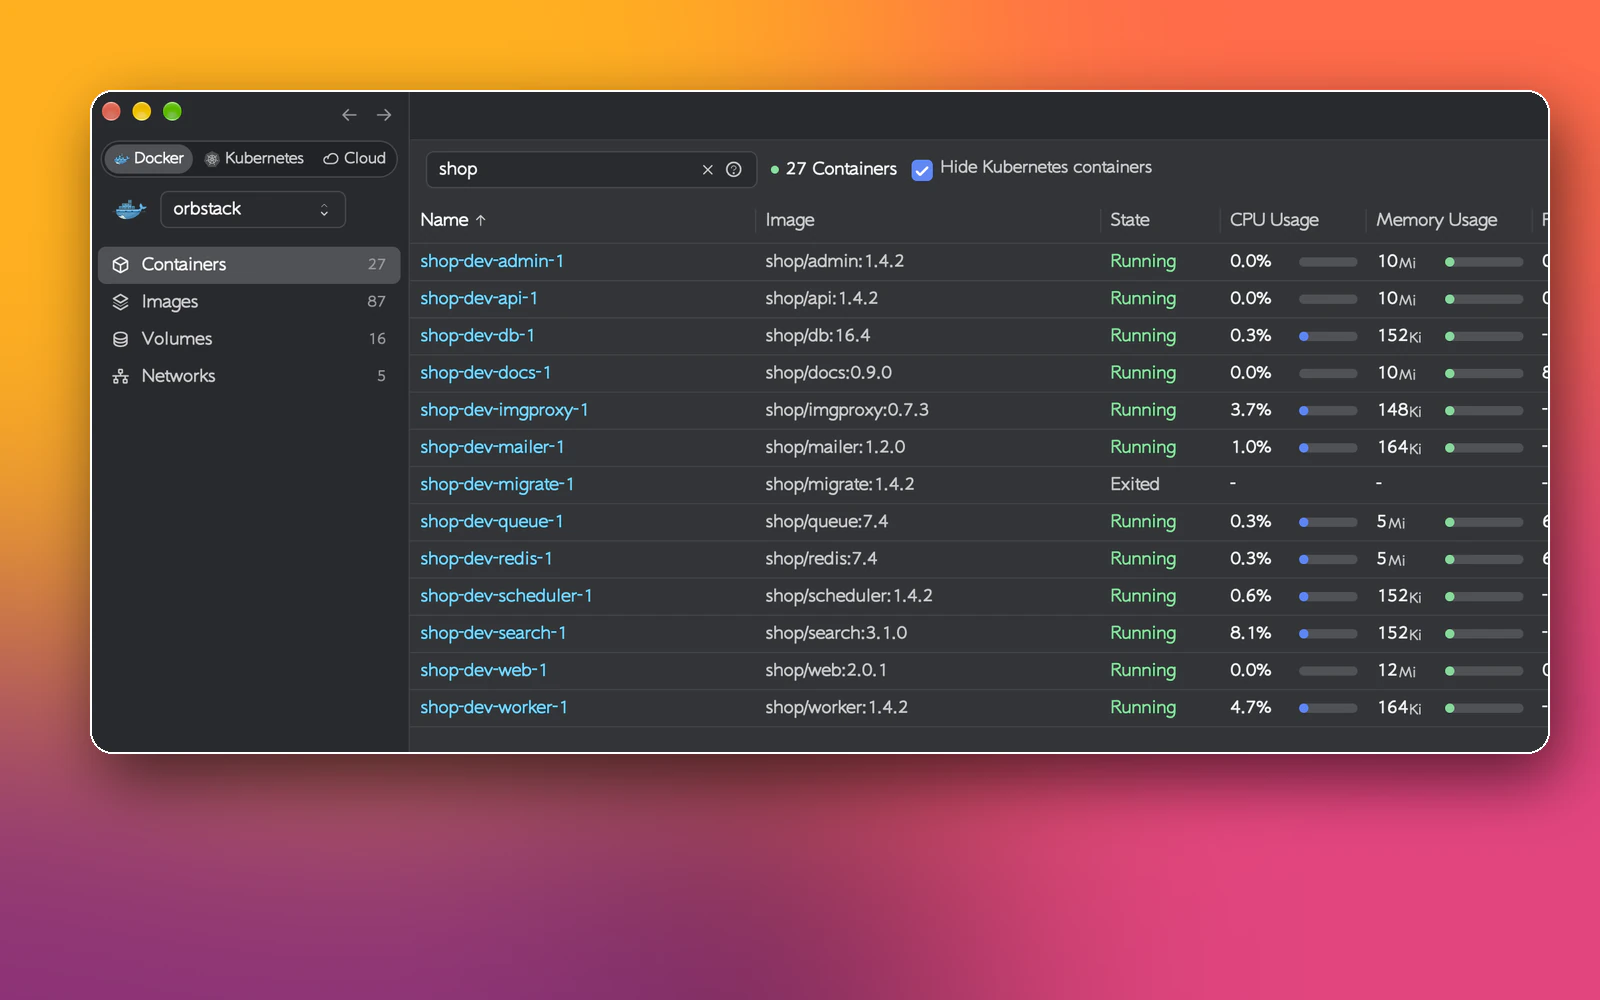Go forward with the right arrow
This screenshot has width=1600, height=1000.
coord(384,115)
